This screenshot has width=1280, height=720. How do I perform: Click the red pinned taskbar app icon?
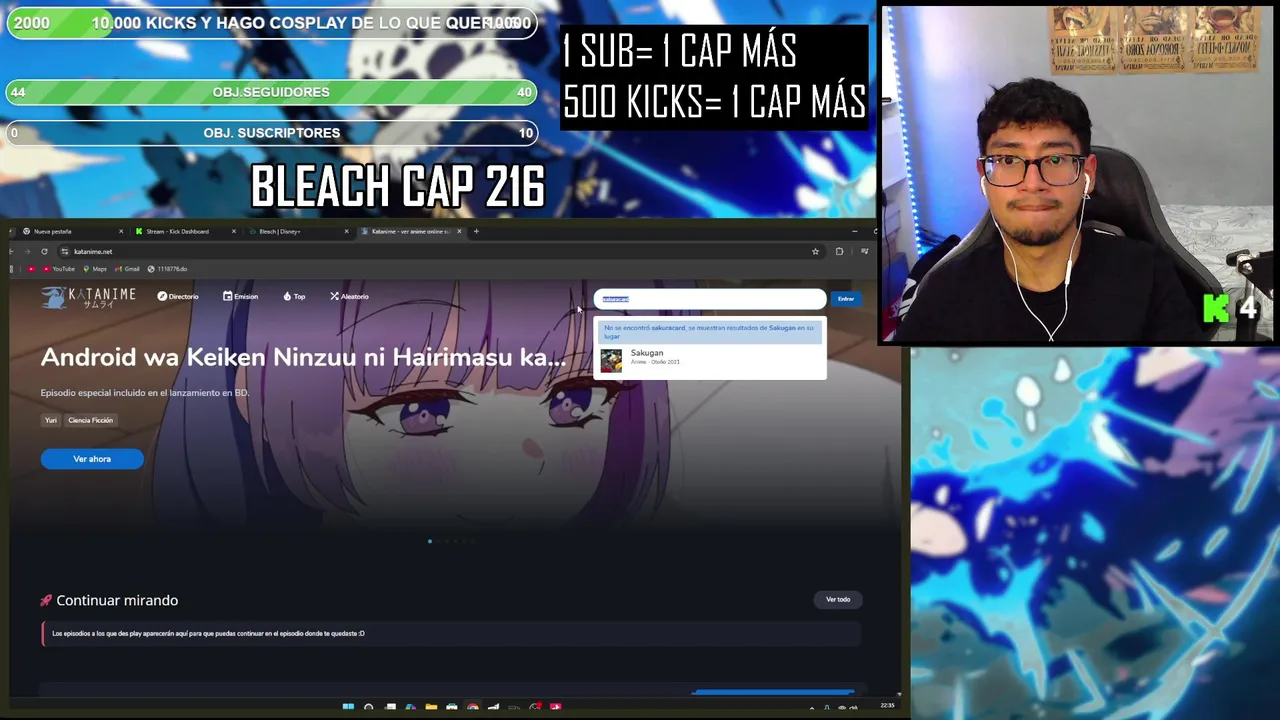click(x=555, y=707)
